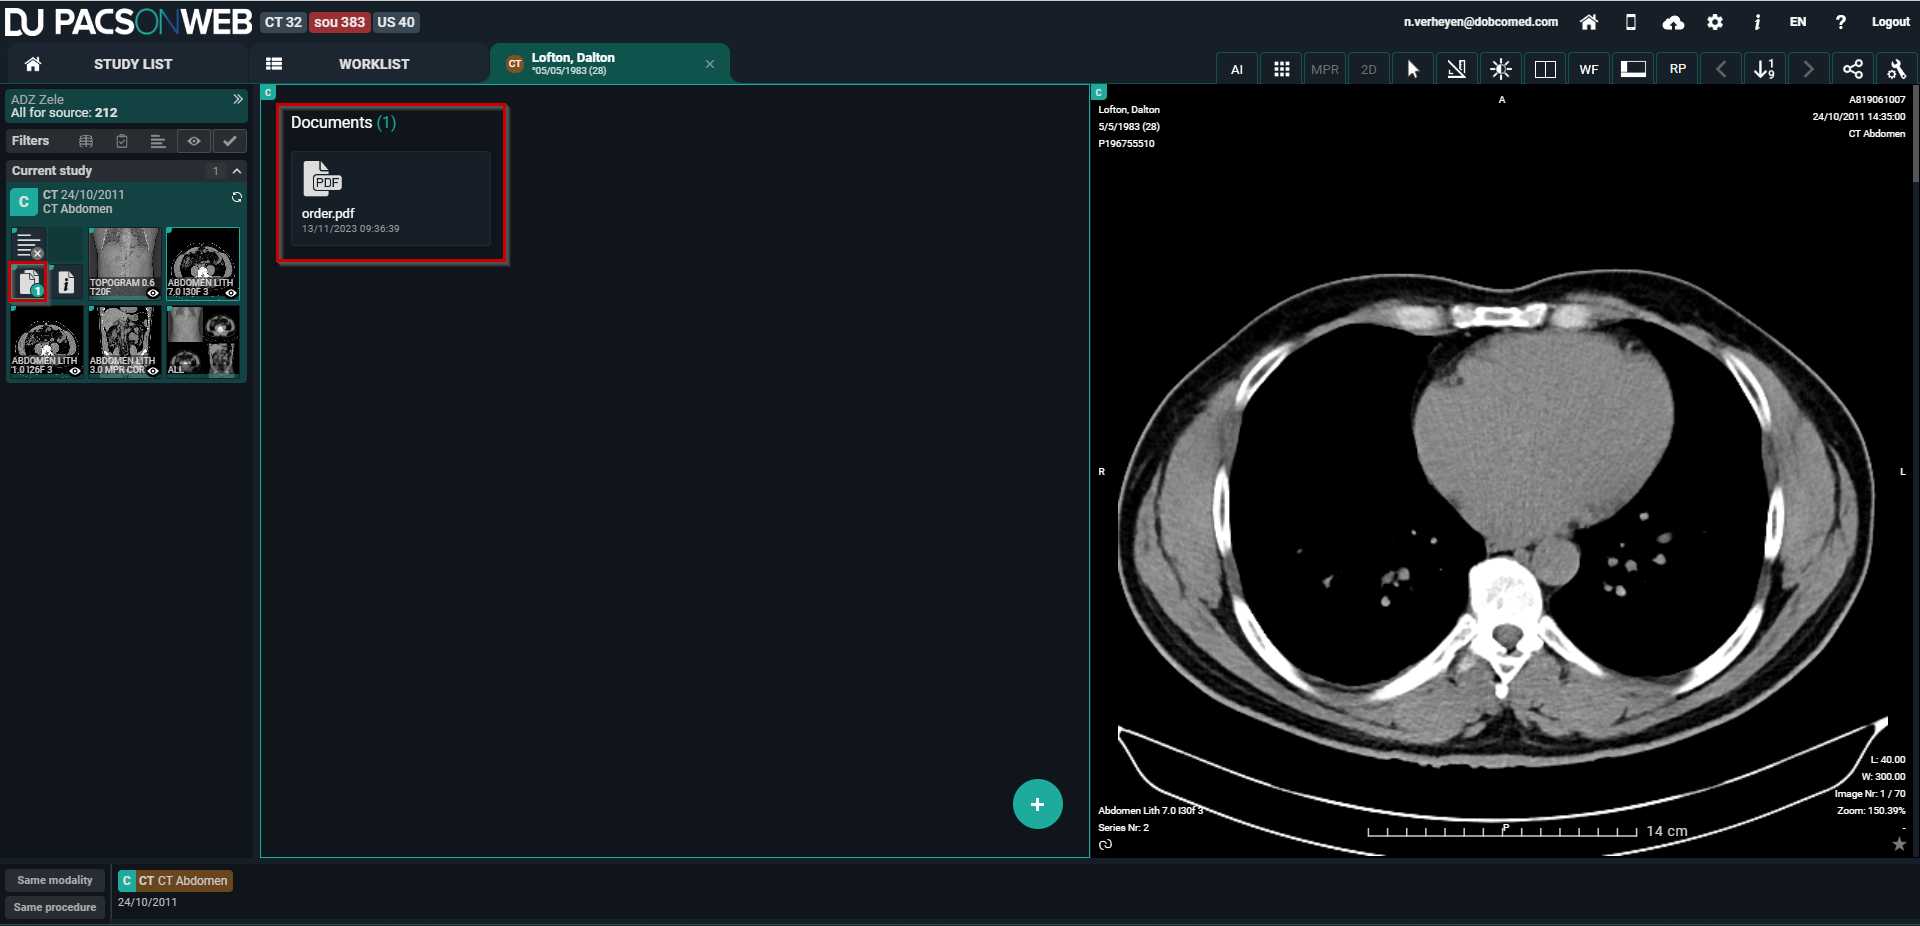This screenshot has height=926, width=1920.
Task: Open the EN language selector
Action: pos(1797,22)
